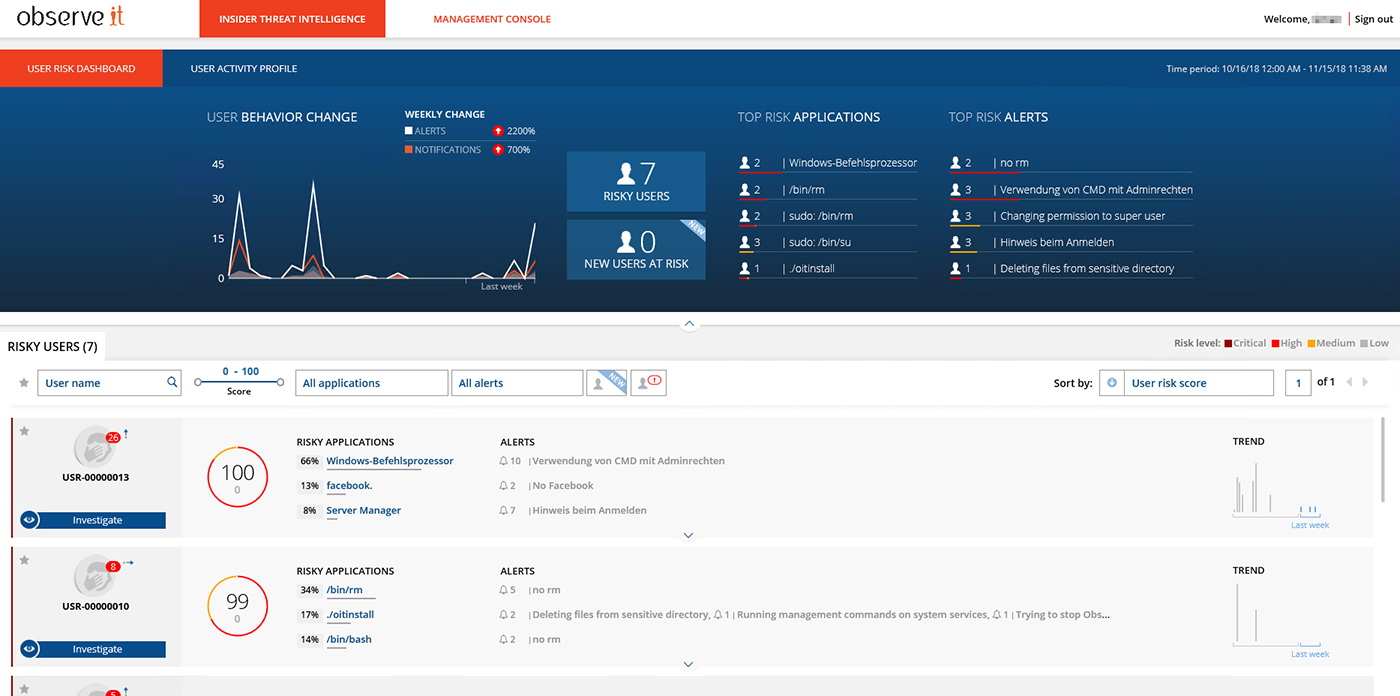Viewport: 1400px width, 696px height.
Task: Expand USR-00000013 details chevron
Action: tap(688, 536)
